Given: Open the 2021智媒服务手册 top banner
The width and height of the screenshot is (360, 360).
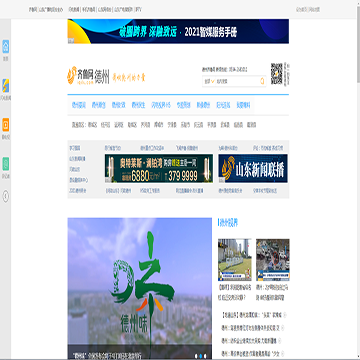Looking at the screenshot, I should point(178,31).
